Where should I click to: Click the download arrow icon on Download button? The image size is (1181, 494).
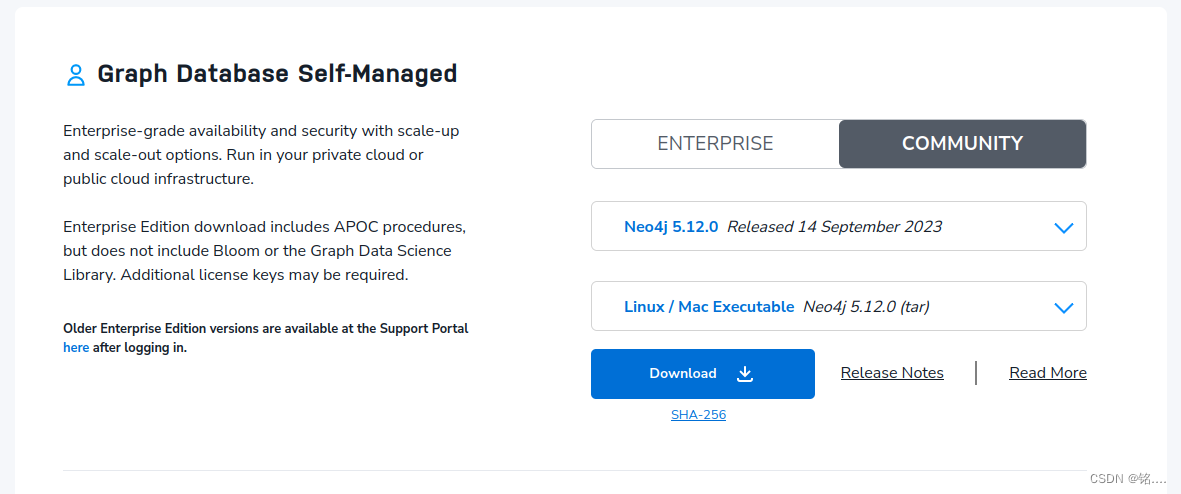[x=745, y=374]
